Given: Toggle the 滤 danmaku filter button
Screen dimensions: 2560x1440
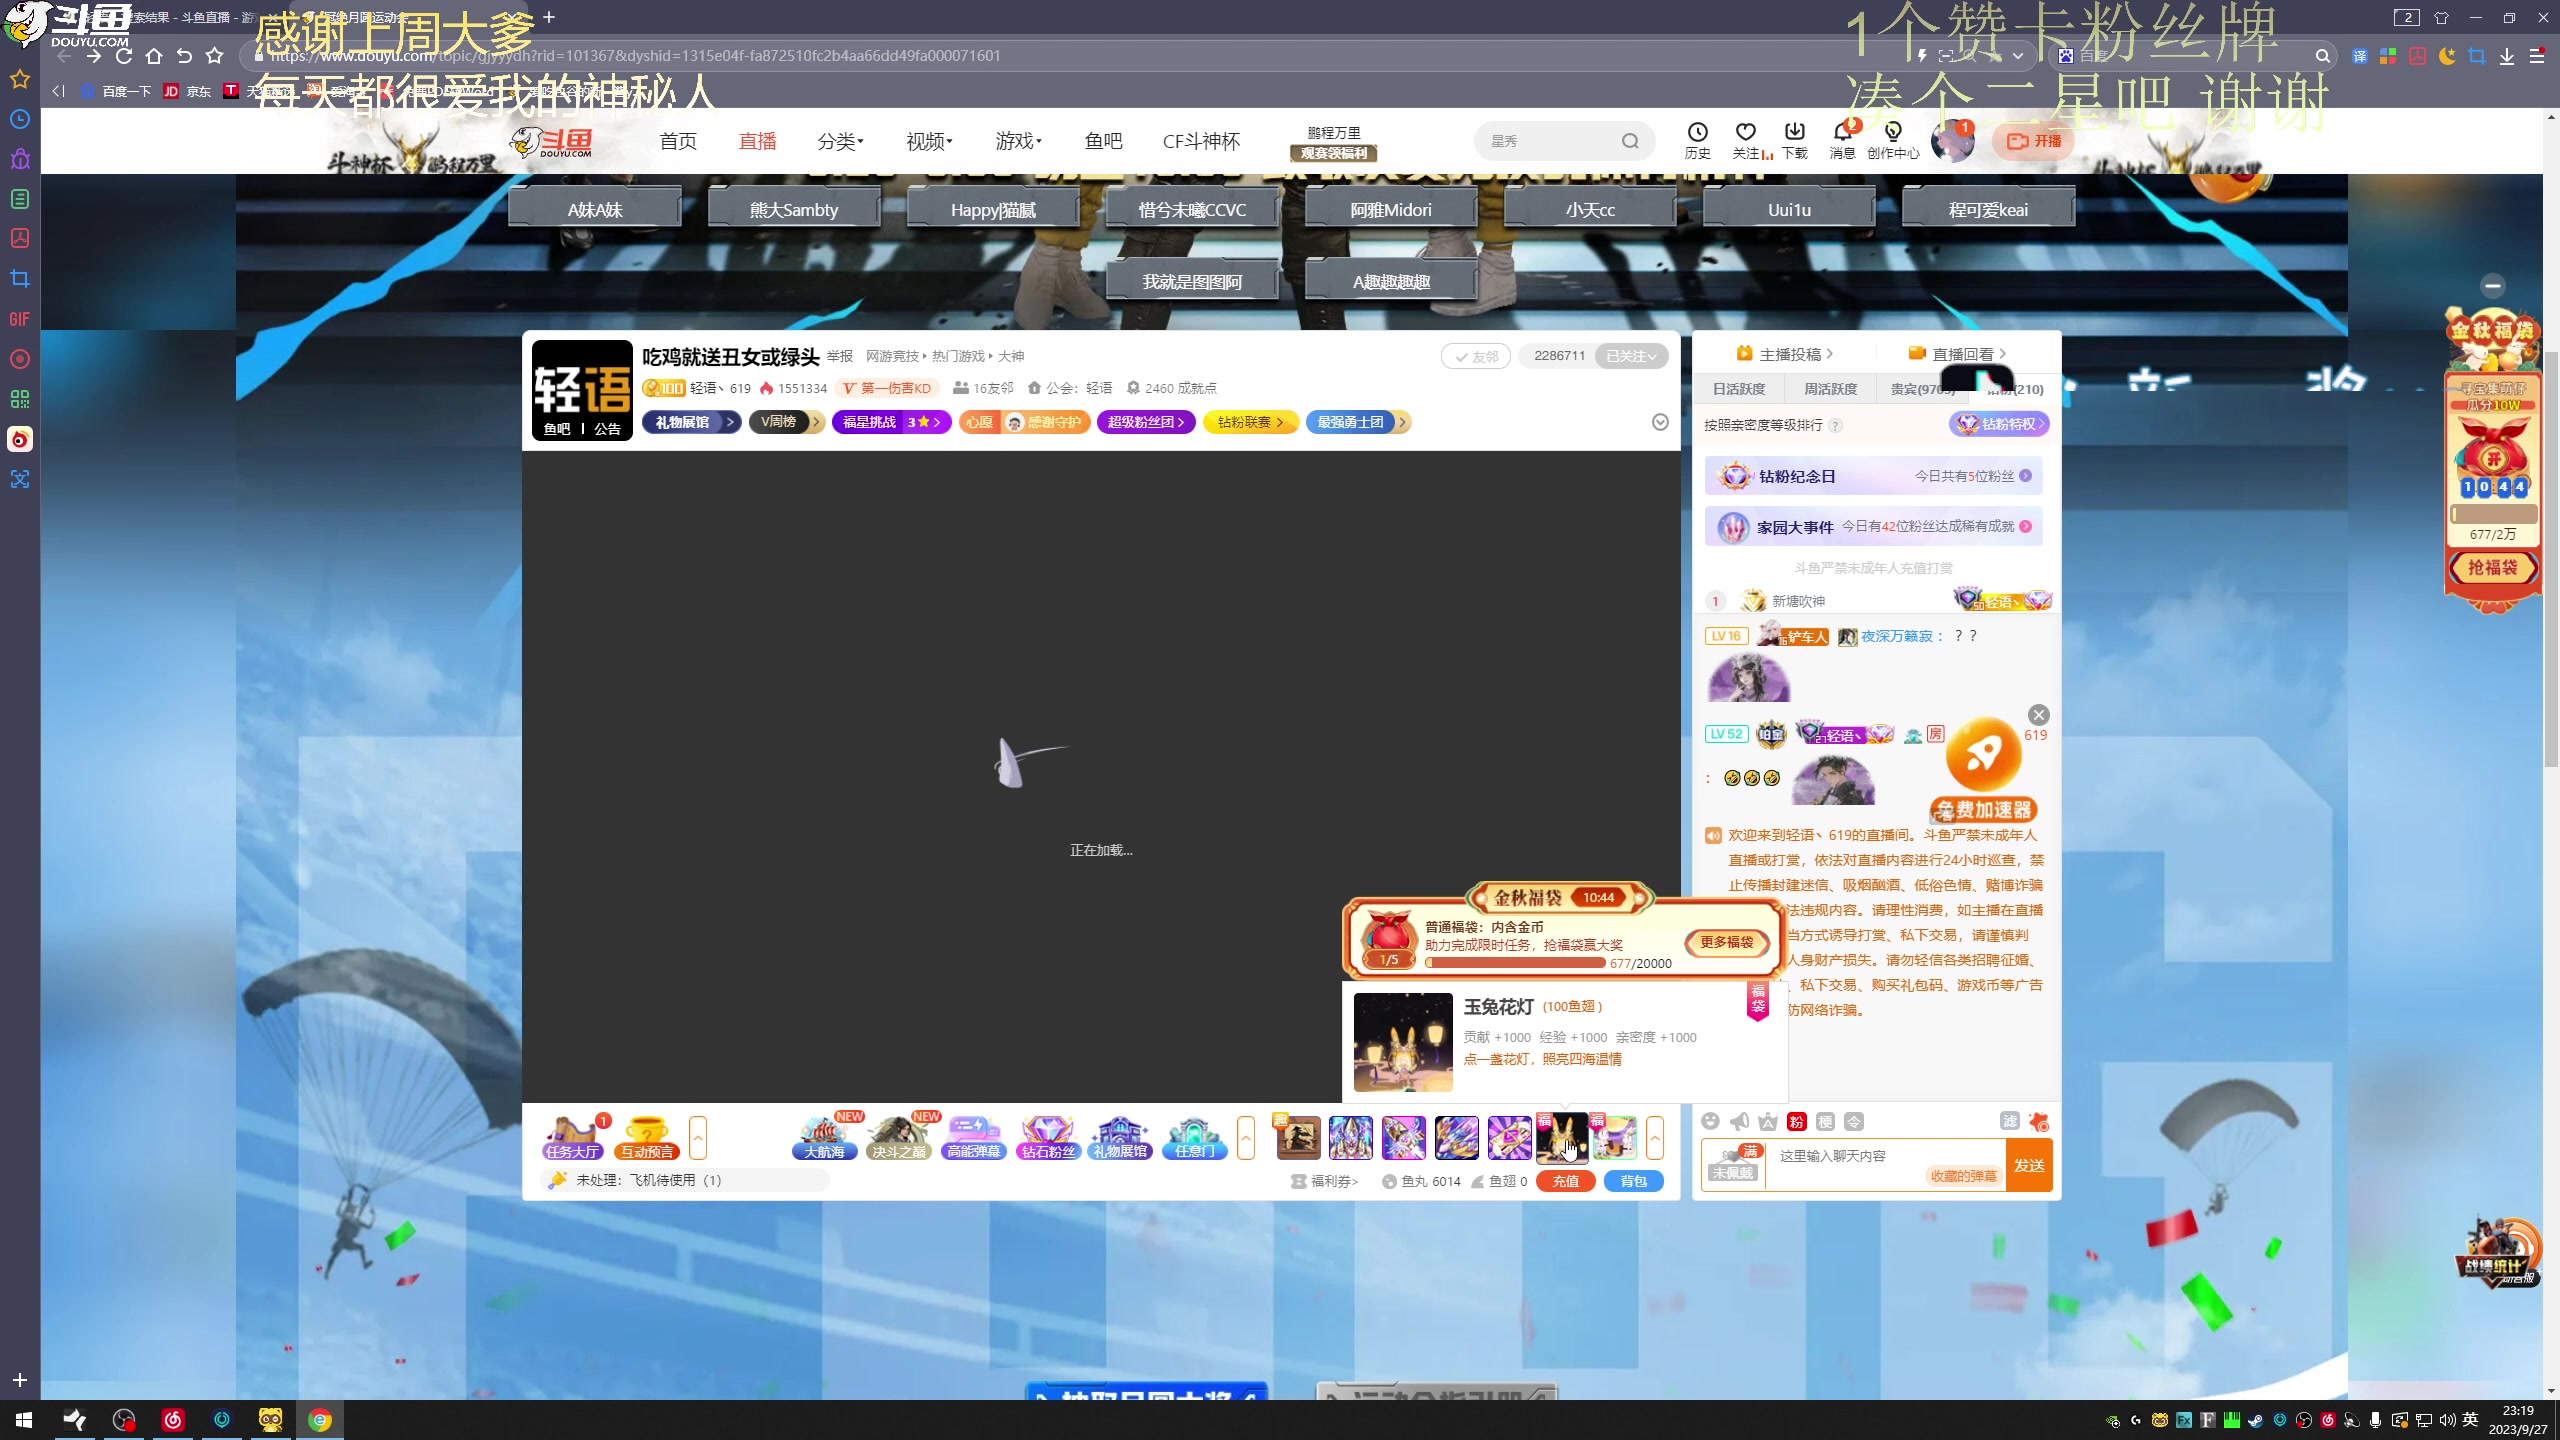Looking at the screenshot, I should (2009, 1121).
